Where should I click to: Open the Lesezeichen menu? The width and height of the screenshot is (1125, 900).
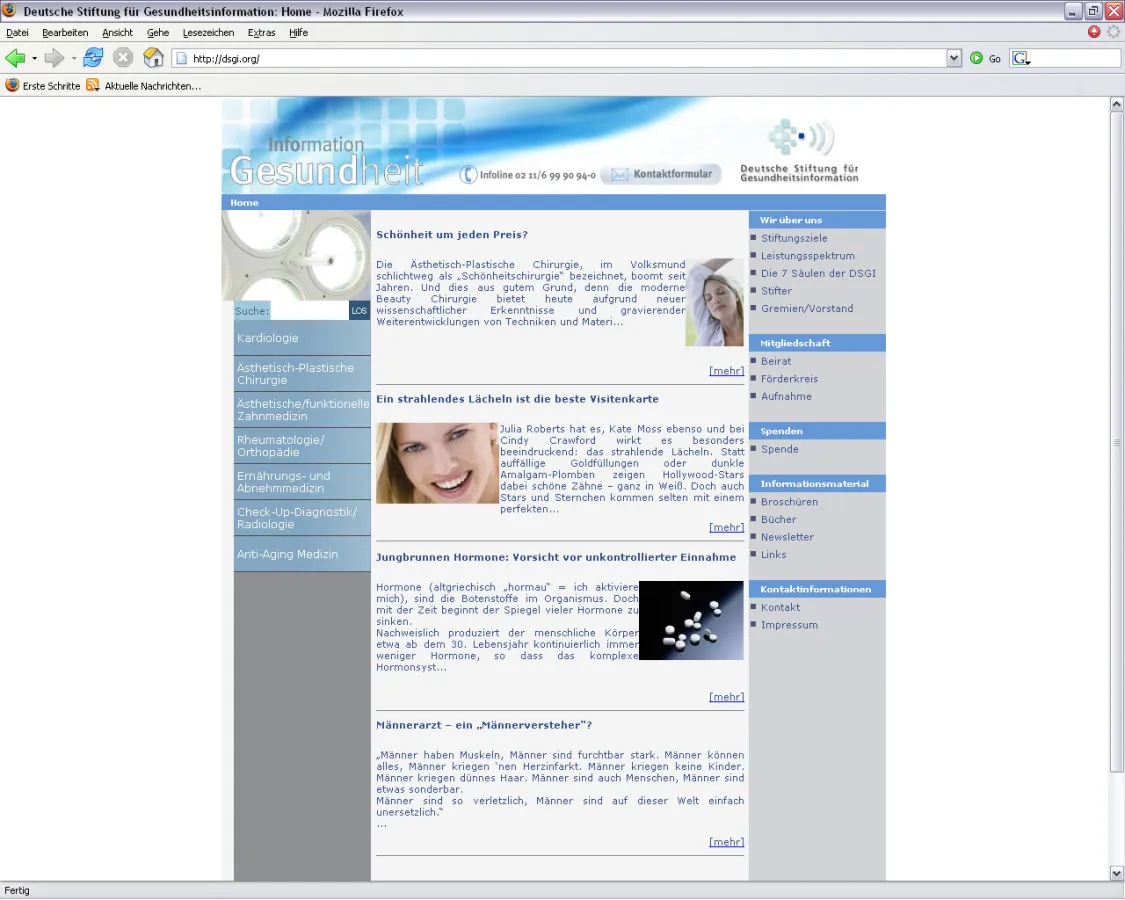tap(208, 33)
